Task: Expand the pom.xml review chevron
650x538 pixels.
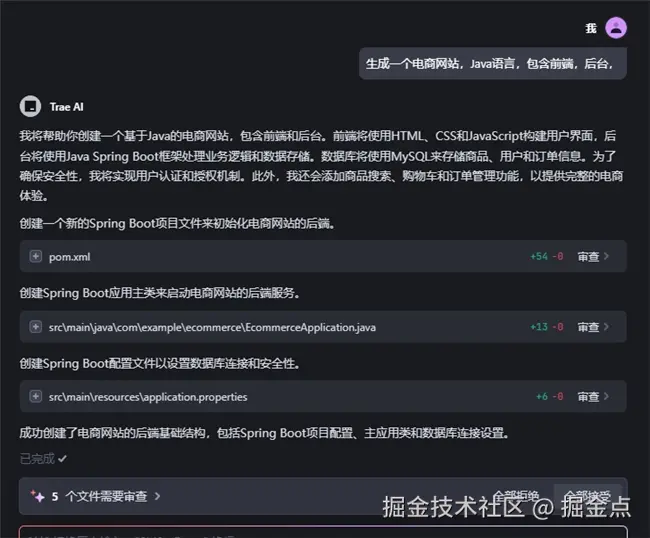Action: (x=606, y=256)
